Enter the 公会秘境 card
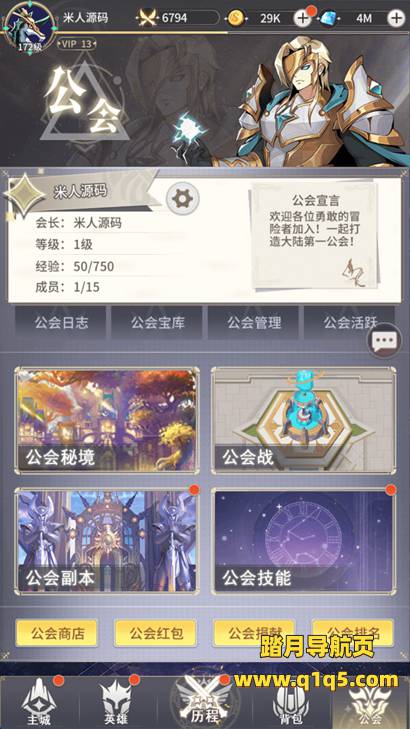 pos(107,420)
